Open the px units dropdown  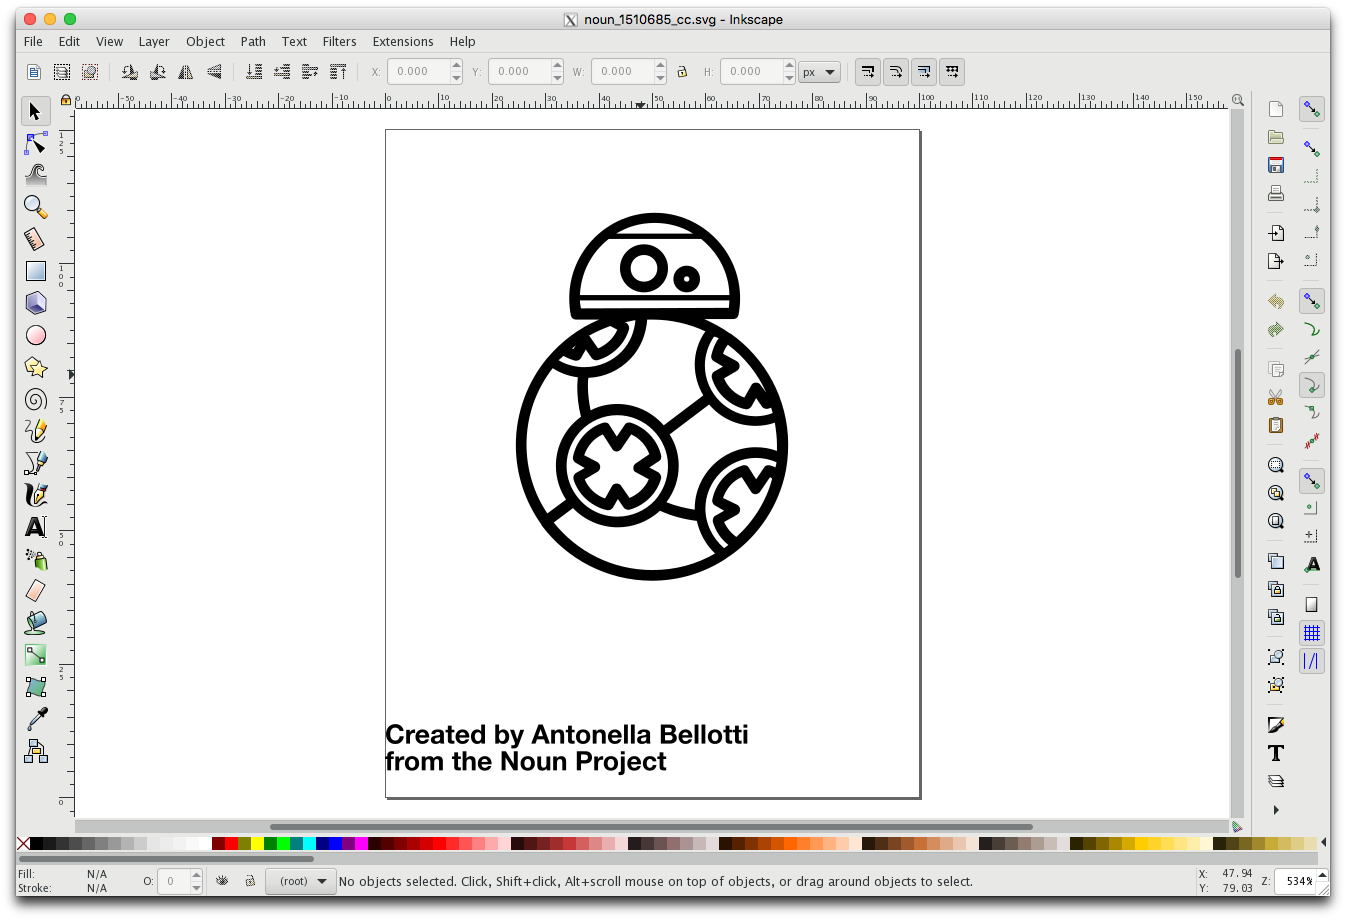coord(819,72)
